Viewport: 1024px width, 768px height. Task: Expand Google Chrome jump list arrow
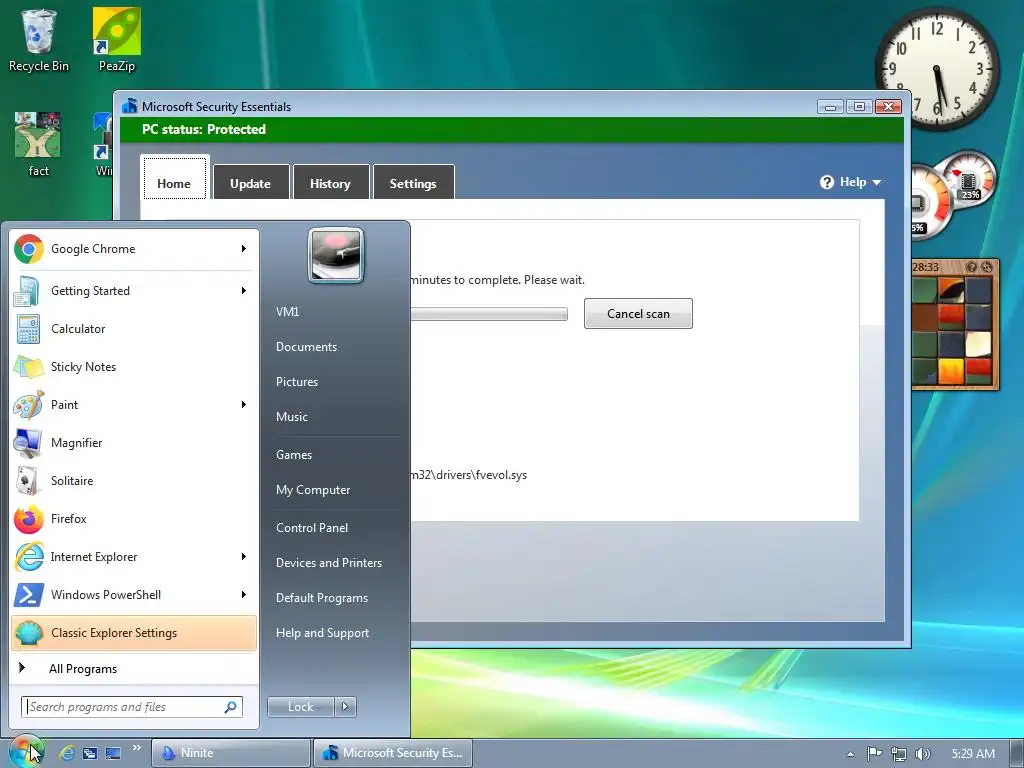(x=244, y=249)
